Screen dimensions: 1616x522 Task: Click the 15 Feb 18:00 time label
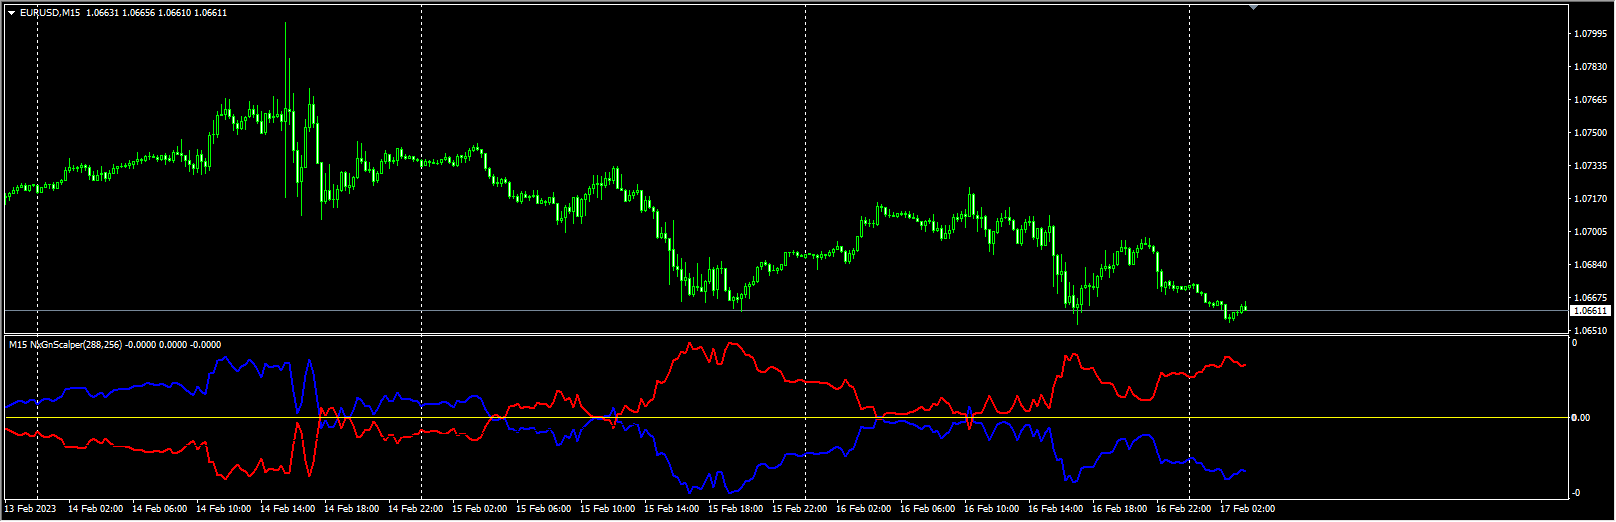pos(736,509)
